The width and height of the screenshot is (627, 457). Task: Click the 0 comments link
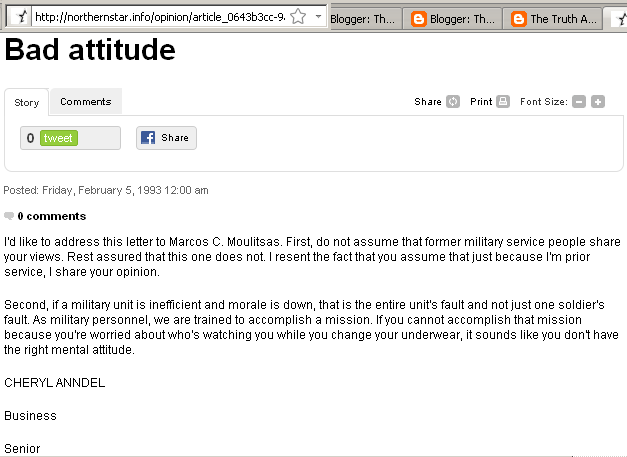pyautogui.click(x=52, y=216)
